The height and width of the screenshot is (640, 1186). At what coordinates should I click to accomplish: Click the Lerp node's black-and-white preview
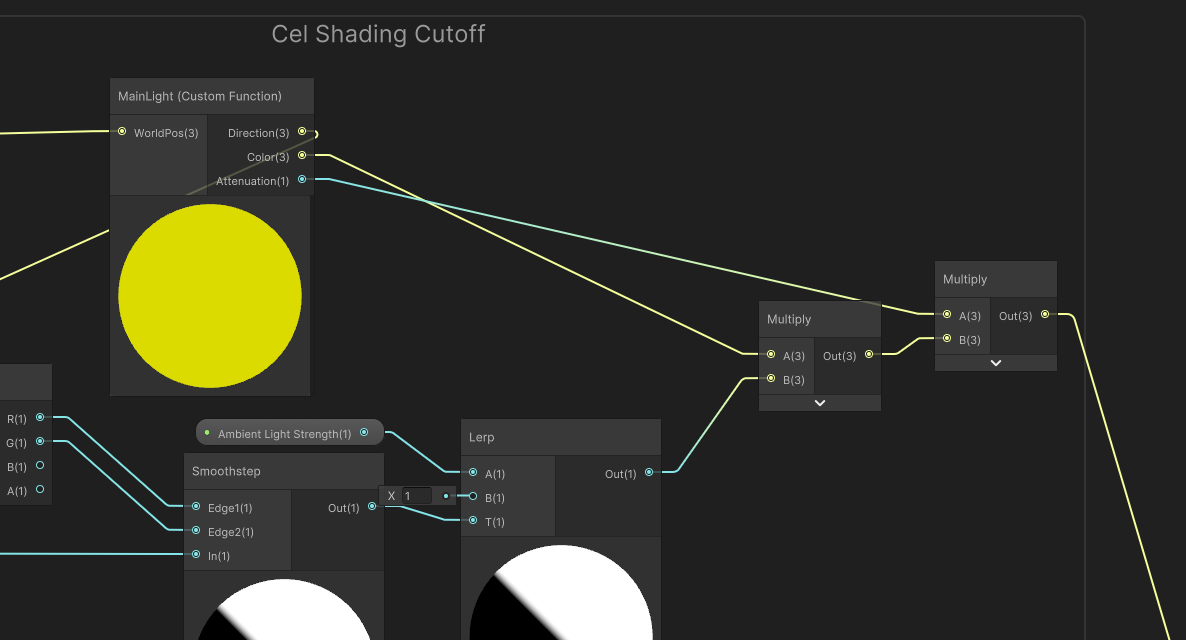click(x=560, y=600)
